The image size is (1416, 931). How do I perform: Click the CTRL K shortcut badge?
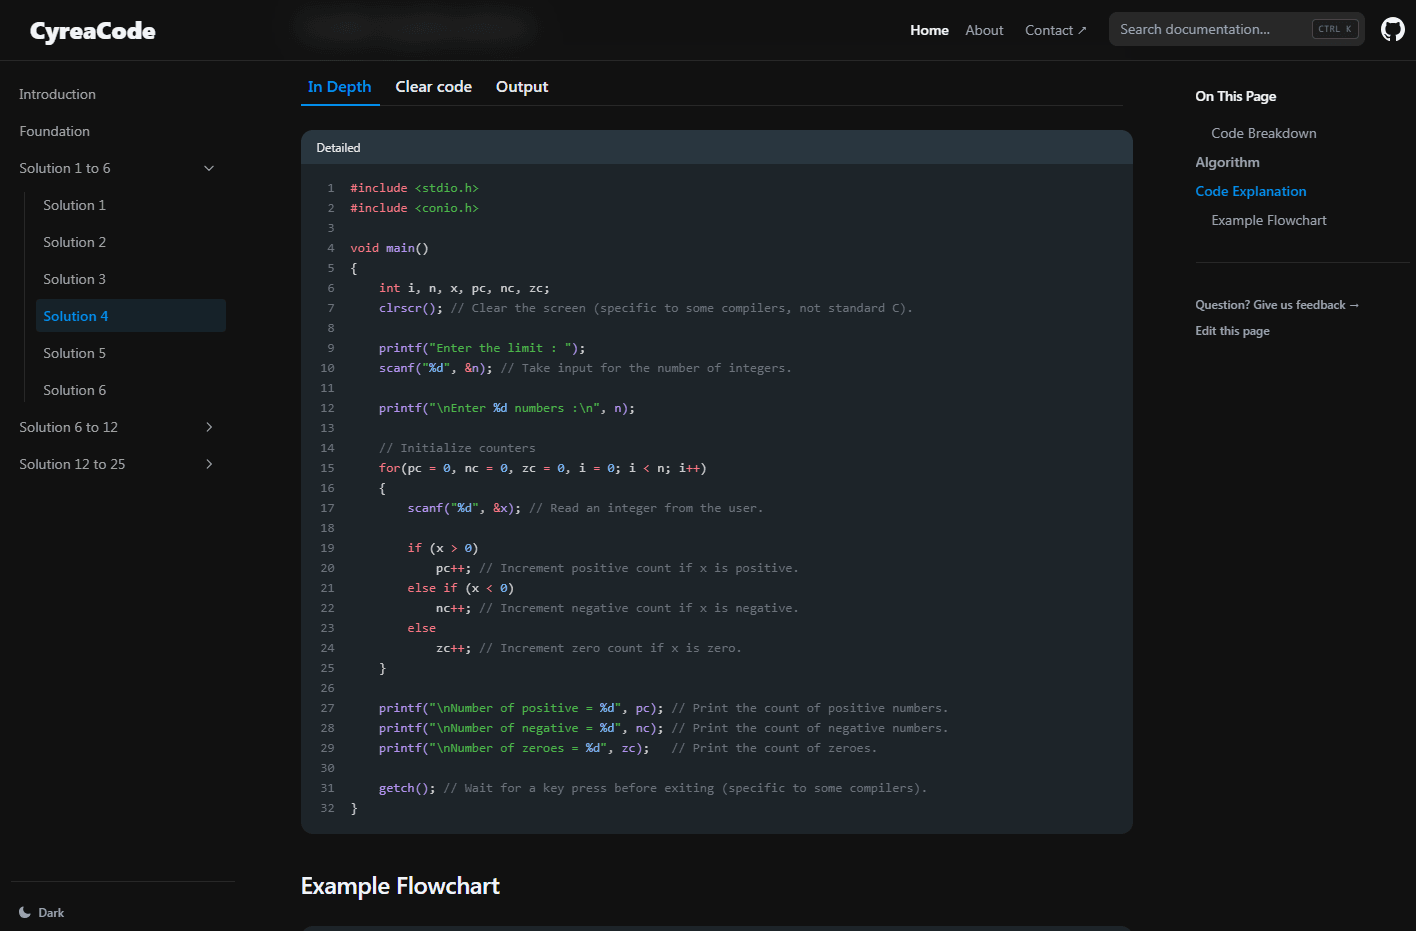(1335, 29)
